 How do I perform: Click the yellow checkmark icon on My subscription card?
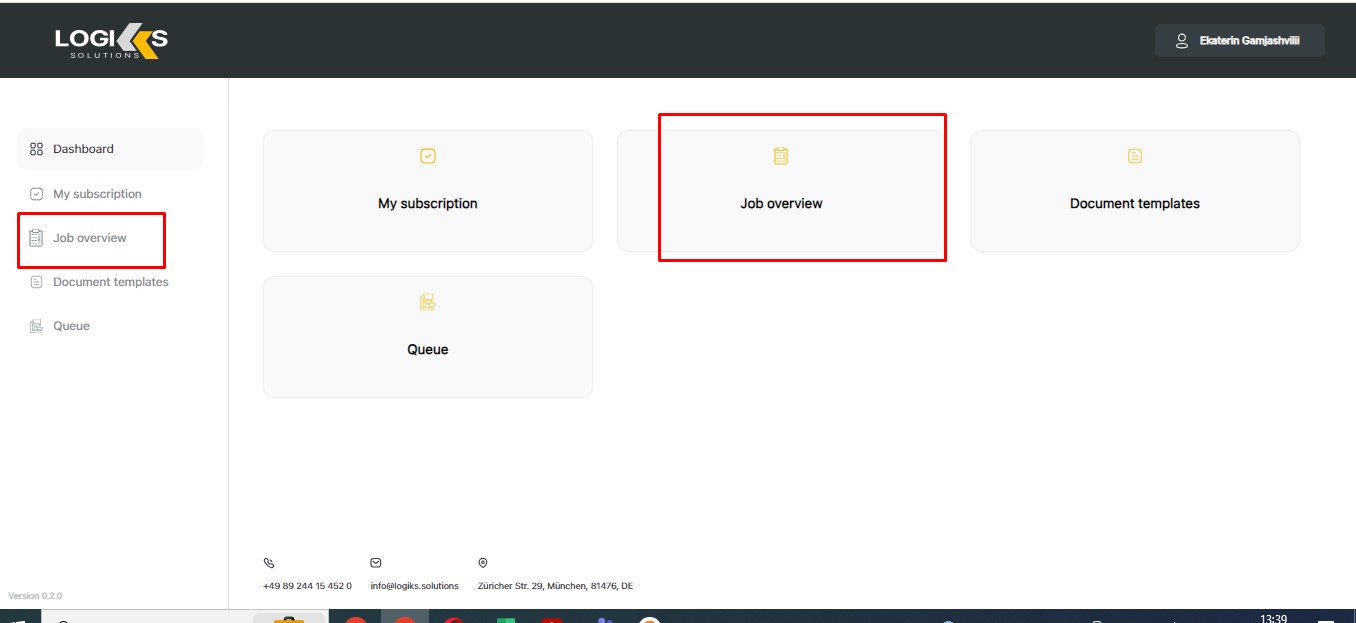coord(428,156)
